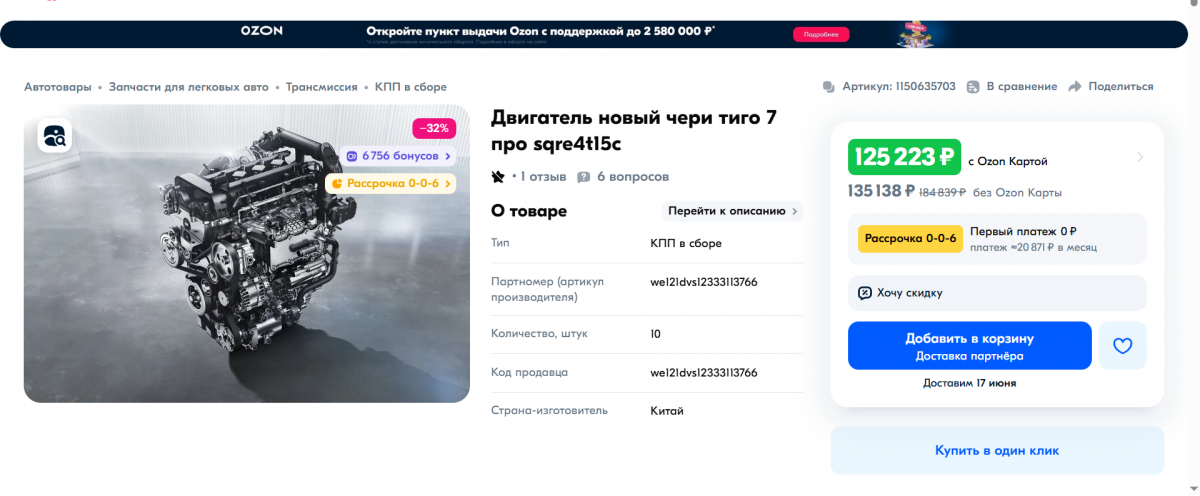Screen dimensions: 1200x496
Task: Click the banner text about пункт выдачи Ozon
Action: click(x=539, y=31)
